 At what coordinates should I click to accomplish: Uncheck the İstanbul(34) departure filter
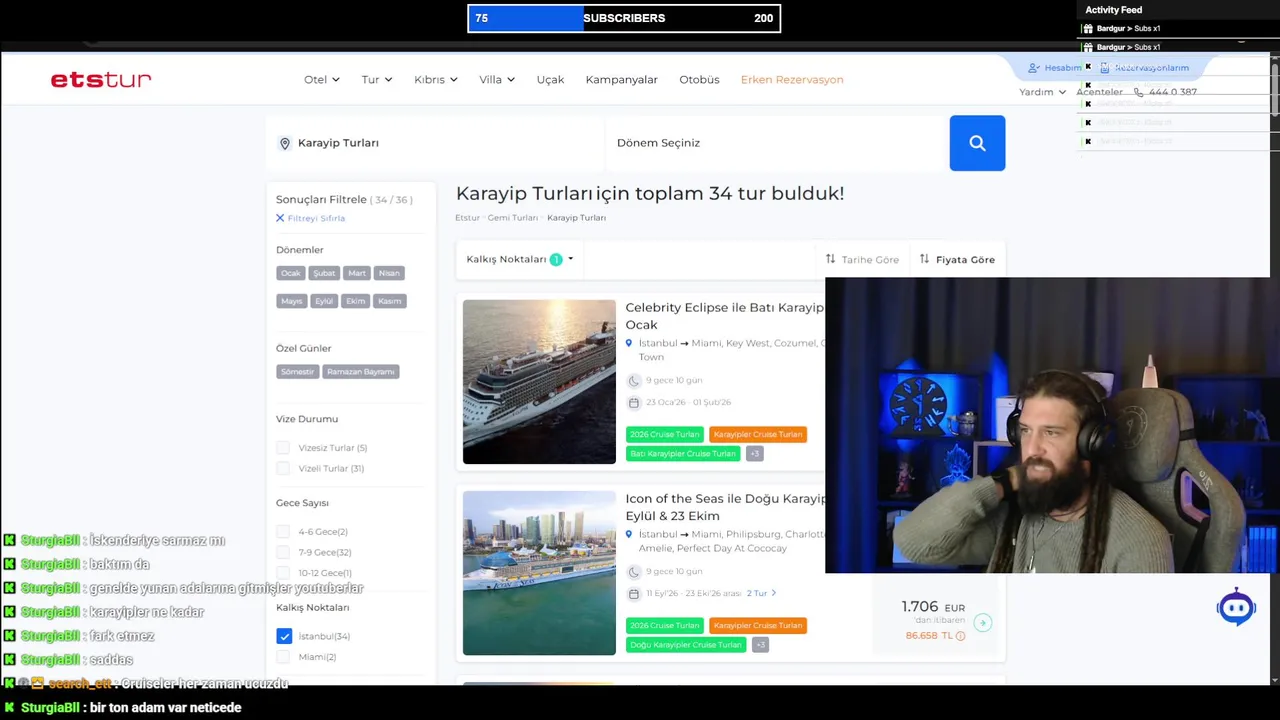(x=284, y=636)
